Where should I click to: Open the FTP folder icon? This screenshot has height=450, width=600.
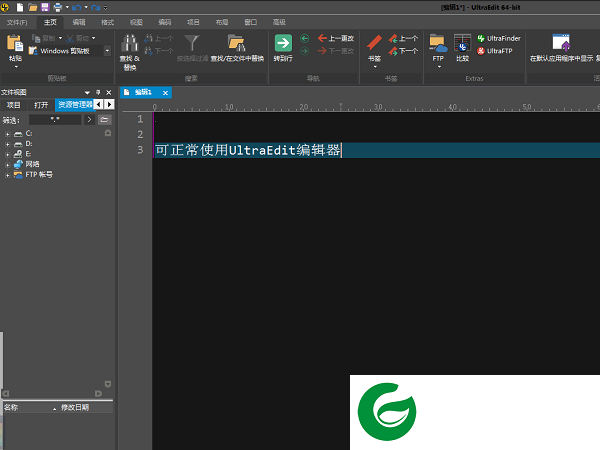point(438,43)
